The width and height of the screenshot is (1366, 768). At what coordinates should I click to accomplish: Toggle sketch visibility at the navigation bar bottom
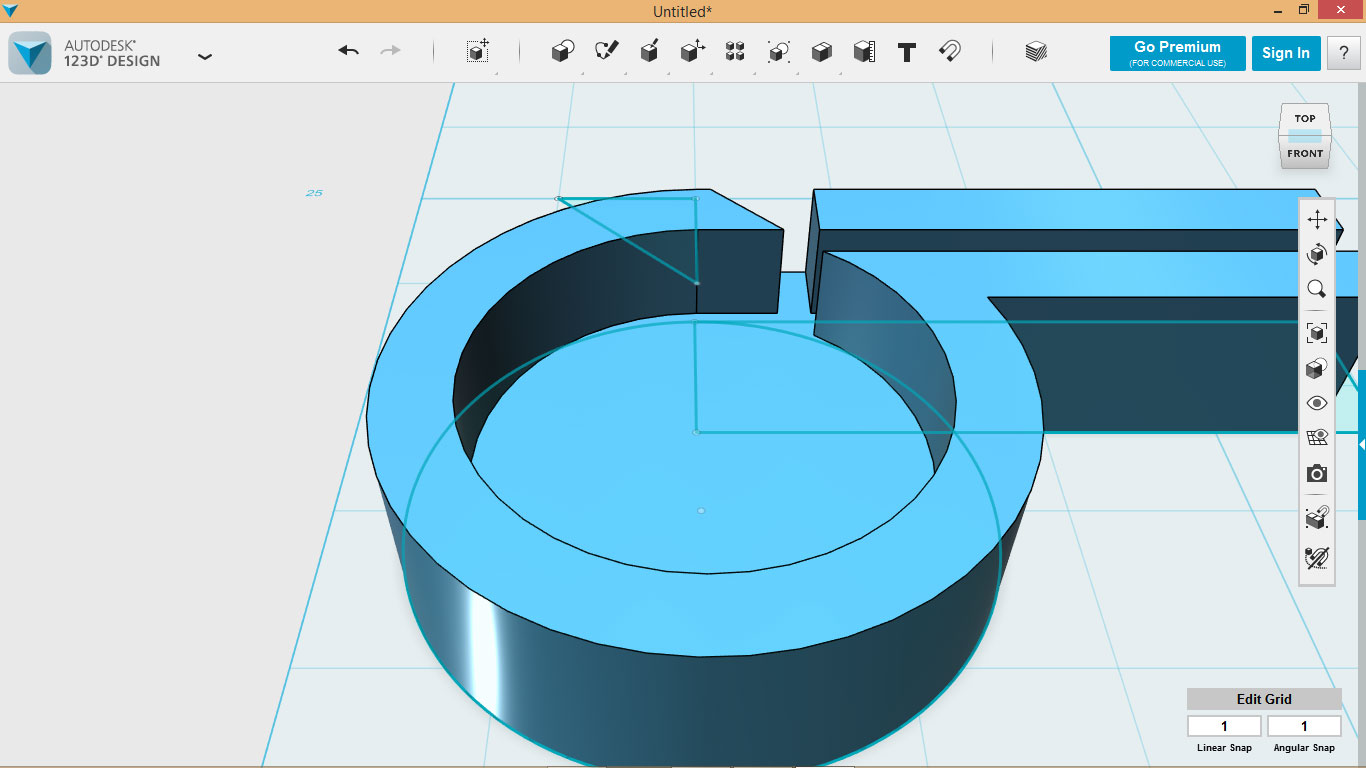[1317, 557]
